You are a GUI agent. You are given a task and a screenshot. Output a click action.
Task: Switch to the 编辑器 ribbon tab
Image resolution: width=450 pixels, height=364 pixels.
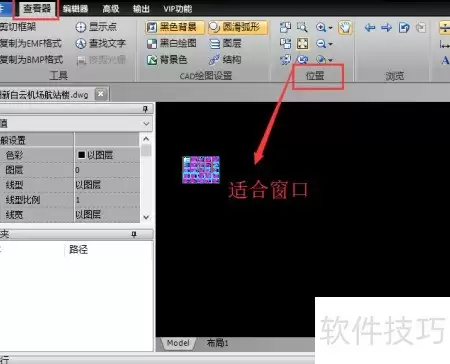pyautogui.click(x=76, y=9)
